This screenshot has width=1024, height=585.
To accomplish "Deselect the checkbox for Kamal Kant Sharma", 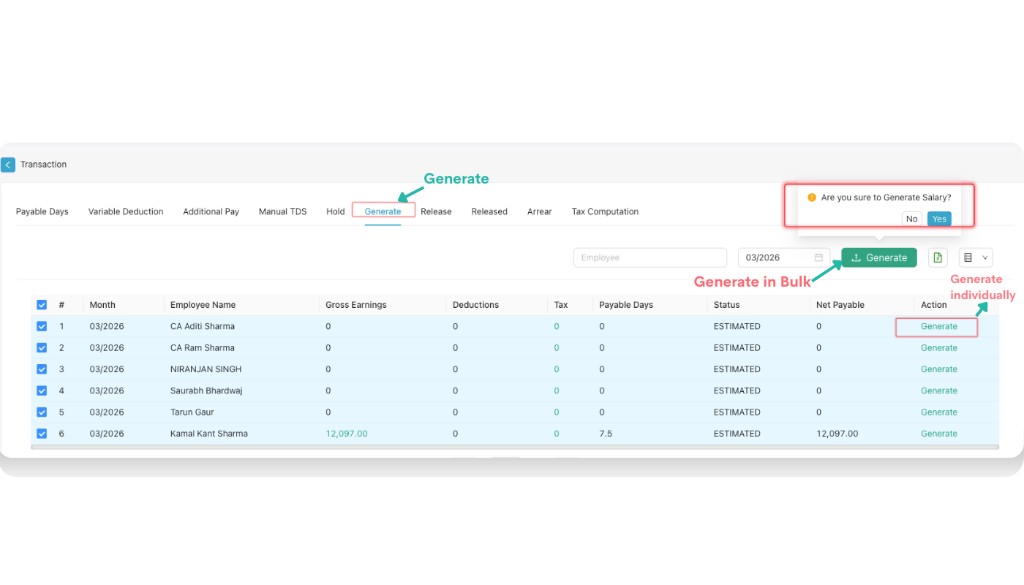I will coord(42,433).
